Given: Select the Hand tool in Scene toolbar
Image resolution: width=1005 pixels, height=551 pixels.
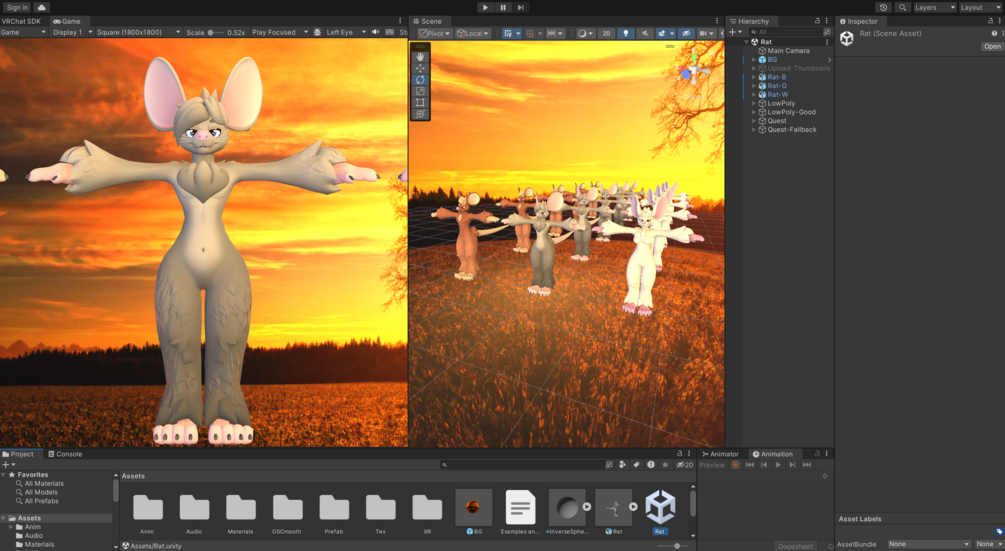Looking at the screenshot, I should (x=420, y=57).
